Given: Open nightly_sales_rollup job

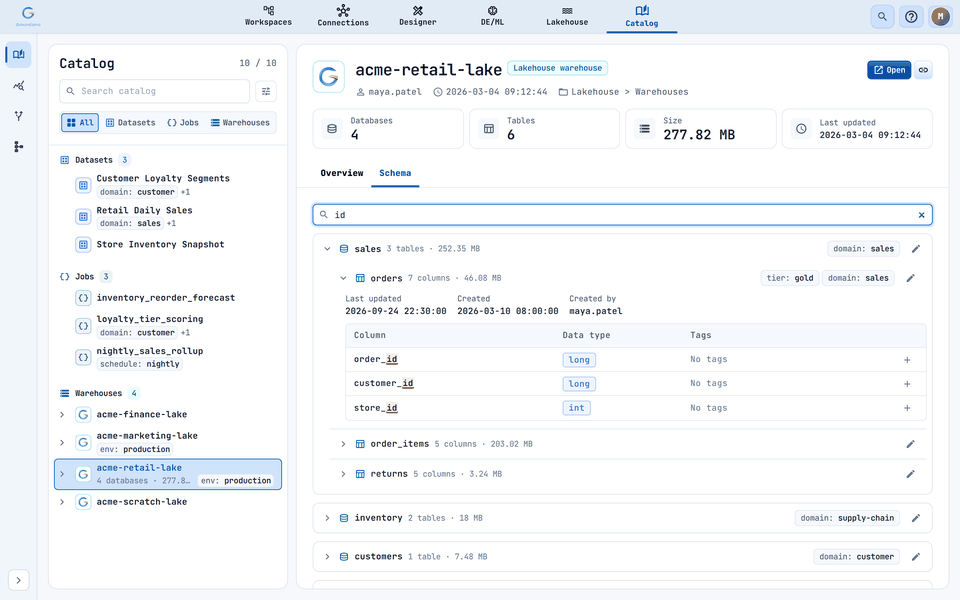Looking at the screenshot, I should click(x=150, y=351).
